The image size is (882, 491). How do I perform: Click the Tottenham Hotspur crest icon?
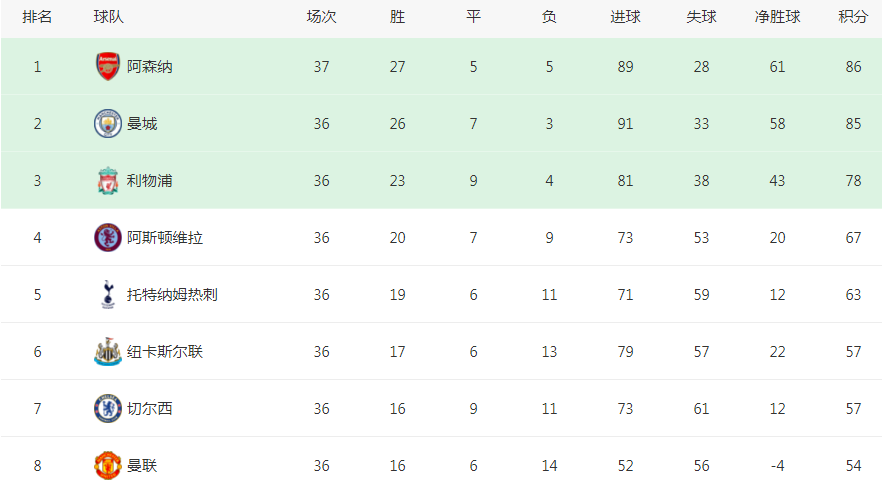107,295
